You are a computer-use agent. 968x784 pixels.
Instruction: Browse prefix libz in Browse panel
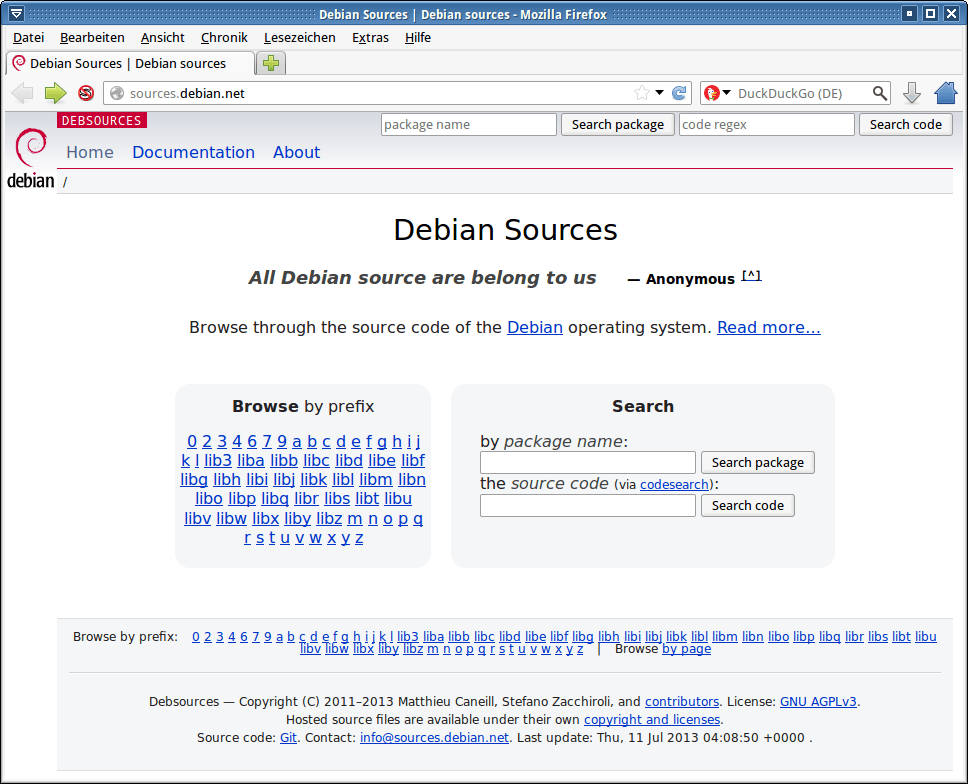pos(329,519)
